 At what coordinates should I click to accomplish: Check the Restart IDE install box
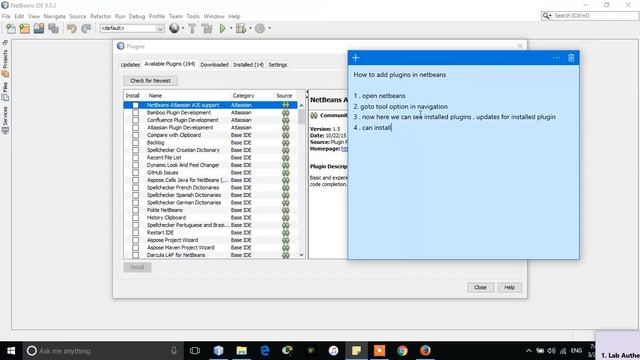pos(136,233)
